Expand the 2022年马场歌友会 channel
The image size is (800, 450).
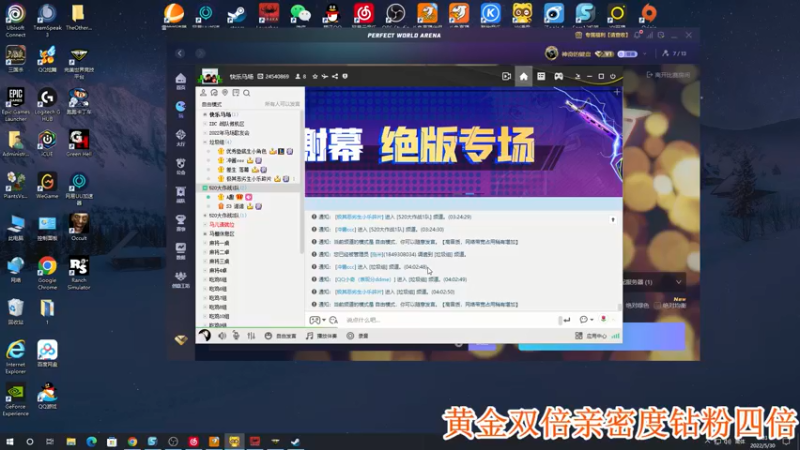[x=205, y=133]
